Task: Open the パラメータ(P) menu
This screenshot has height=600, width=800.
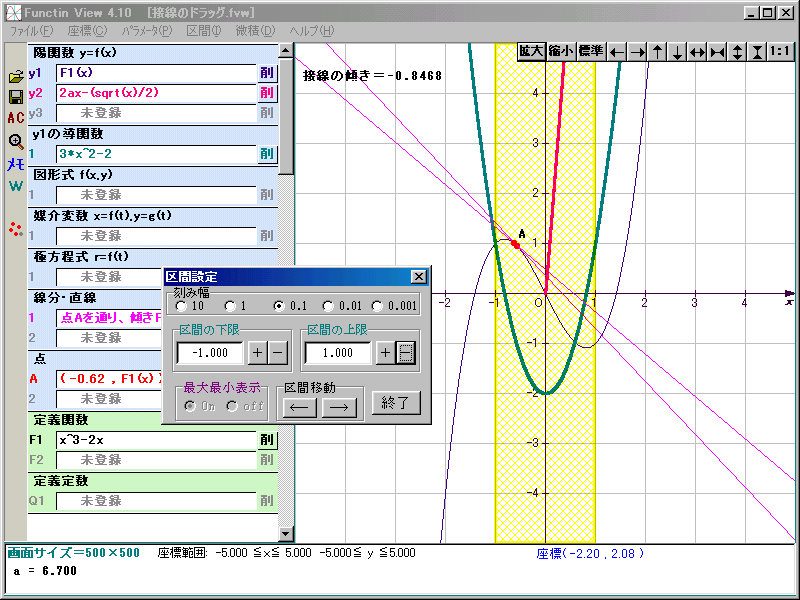Action: click(147, 31)
